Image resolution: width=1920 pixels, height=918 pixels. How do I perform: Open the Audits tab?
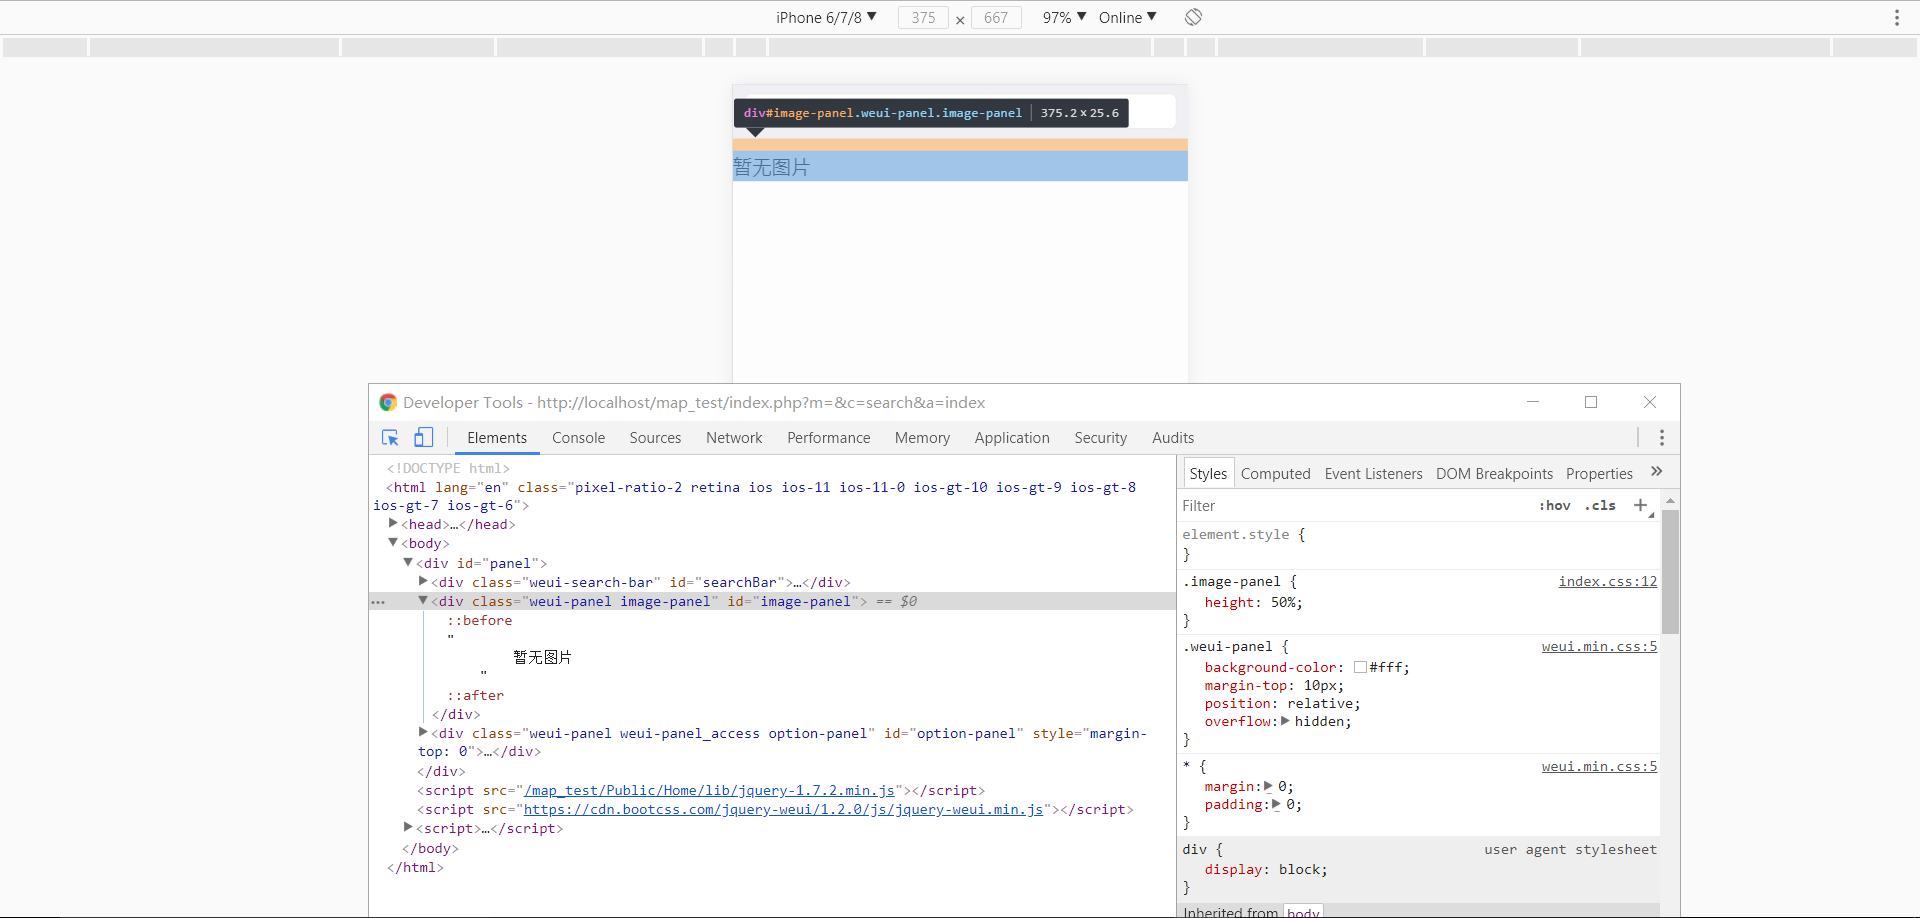pyautogui.click(x=1173, y=438)
